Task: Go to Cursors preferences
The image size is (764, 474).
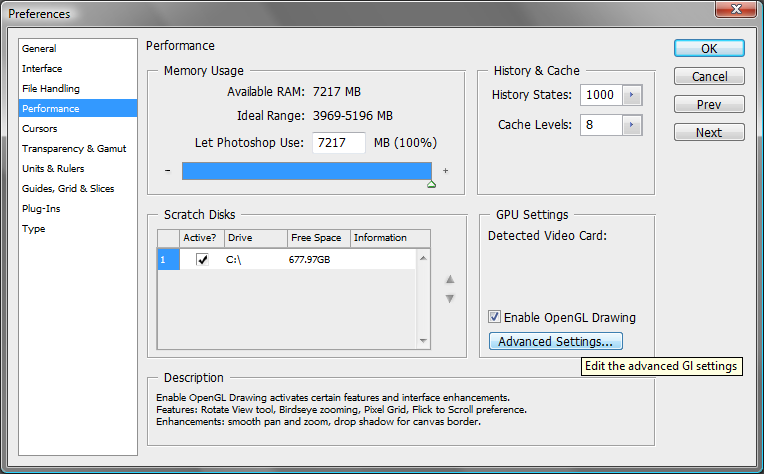Action: 78,129
